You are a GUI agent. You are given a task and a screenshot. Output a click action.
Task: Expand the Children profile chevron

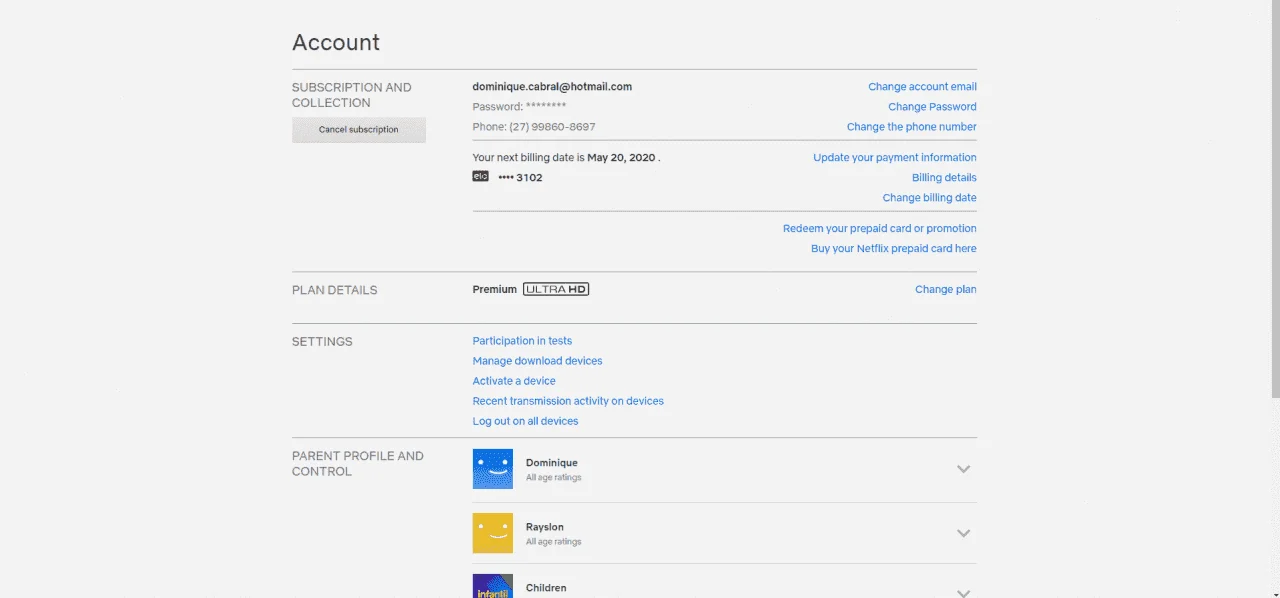click(x=964, y=592)
